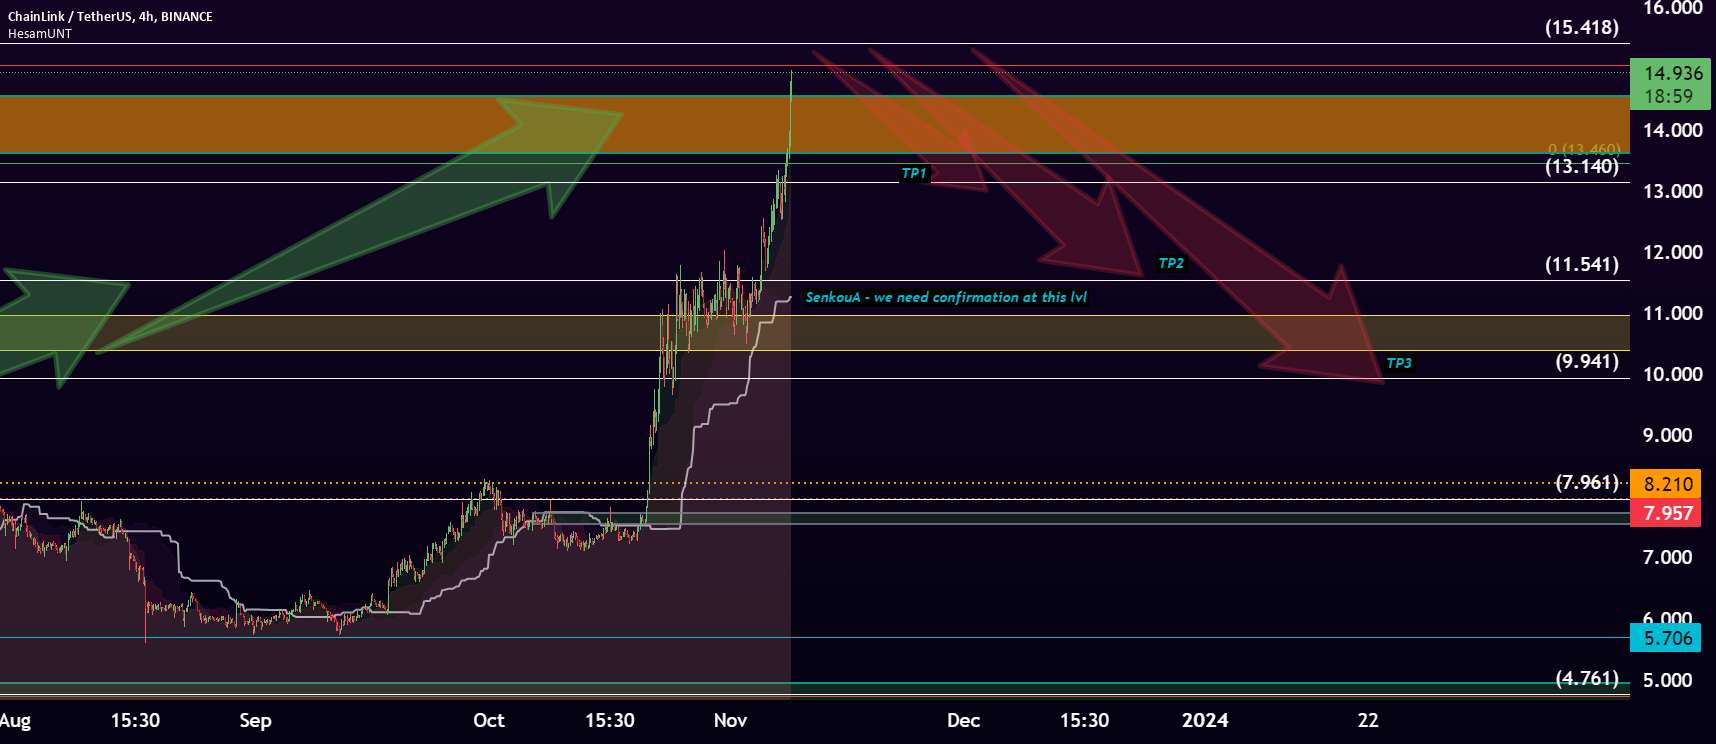The image size is (1716, 744).
Task: Click the 7.000 price axis tick
Action: [1667, 557]
